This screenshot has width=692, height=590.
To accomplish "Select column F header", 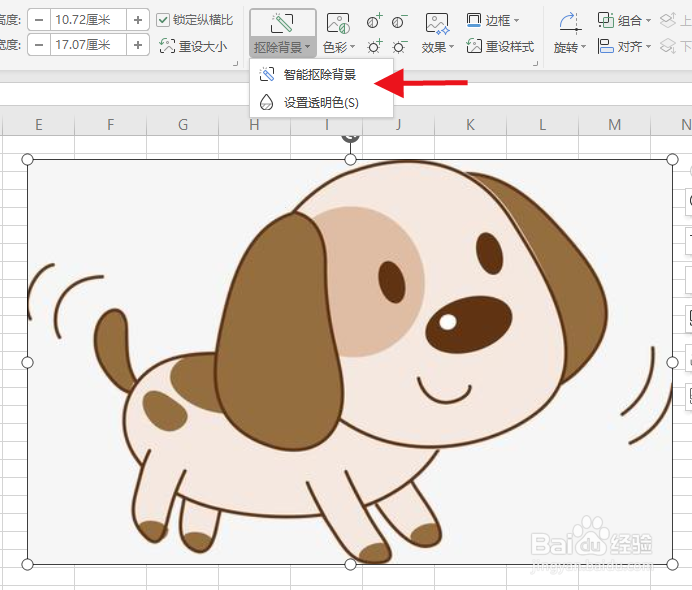I will pos(111,125).
